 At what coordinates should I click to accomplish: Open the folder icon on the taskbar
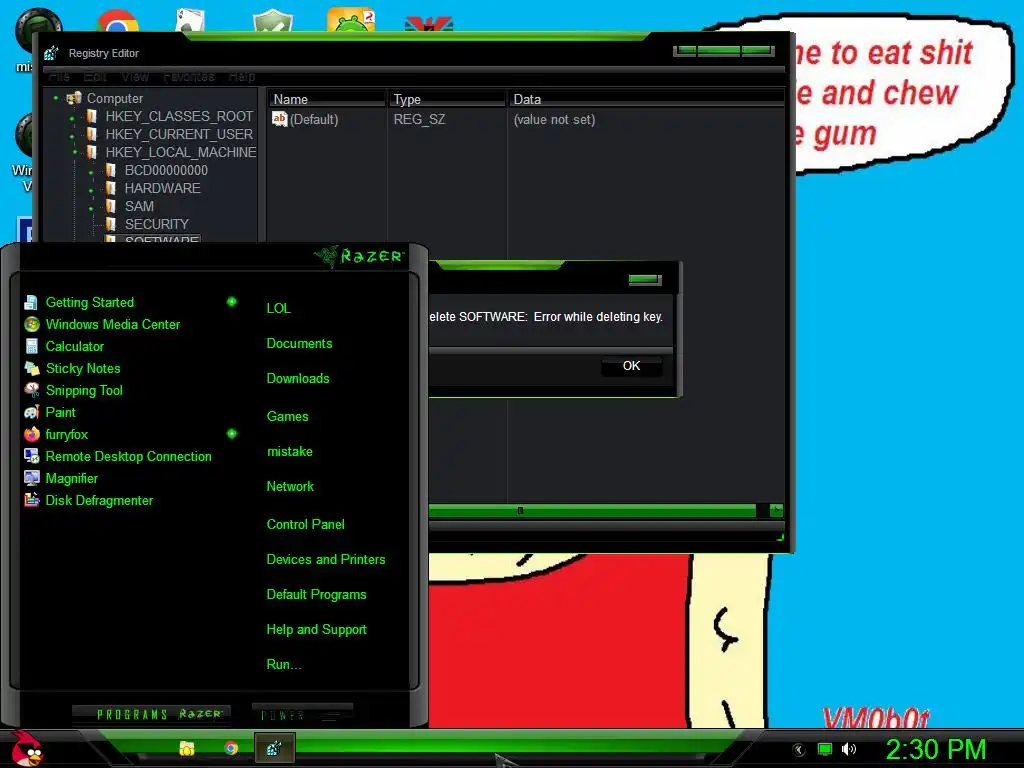click(187, 748)
